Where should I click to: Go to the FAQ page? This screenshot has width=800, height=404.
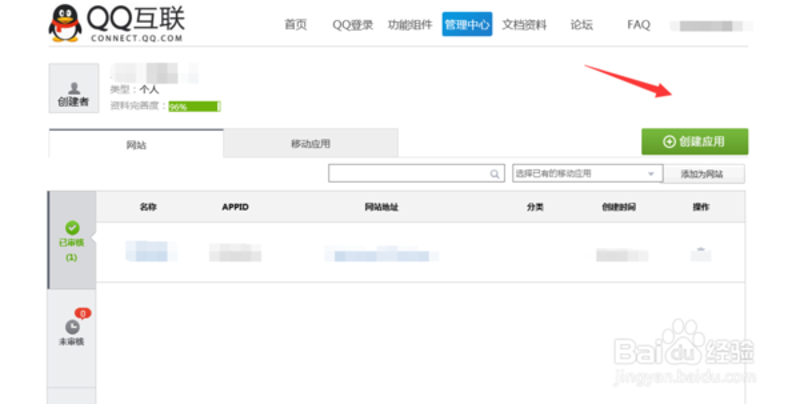tap(638, 24)
